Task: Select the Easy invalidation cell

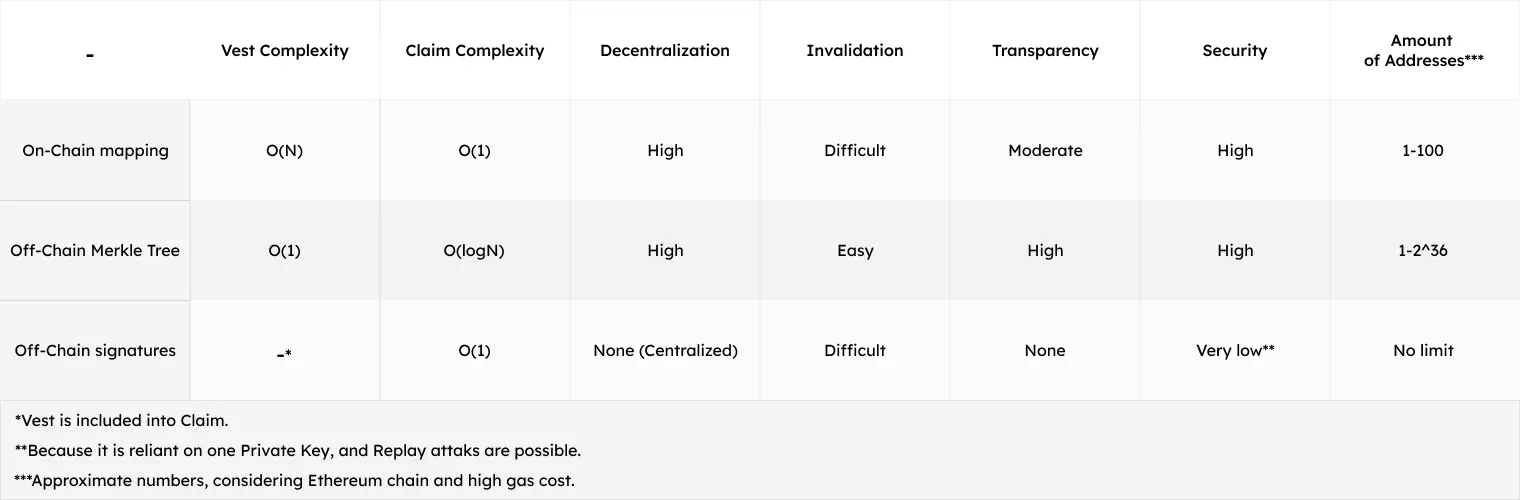Action: (855, 251)
